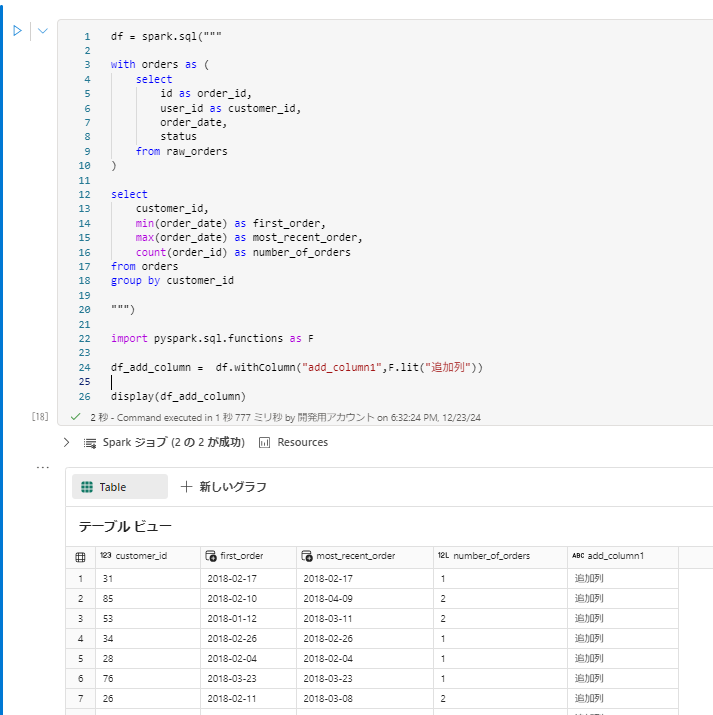713x715 pixels.
Task: Click the テーブル ビュー heading
Action: [125, 527]
